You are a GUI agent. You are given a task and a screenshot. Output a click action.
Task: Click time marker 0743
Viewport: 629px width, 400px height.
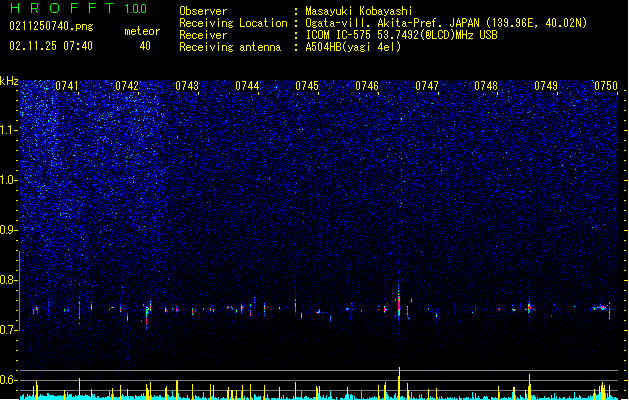point(187,86)
